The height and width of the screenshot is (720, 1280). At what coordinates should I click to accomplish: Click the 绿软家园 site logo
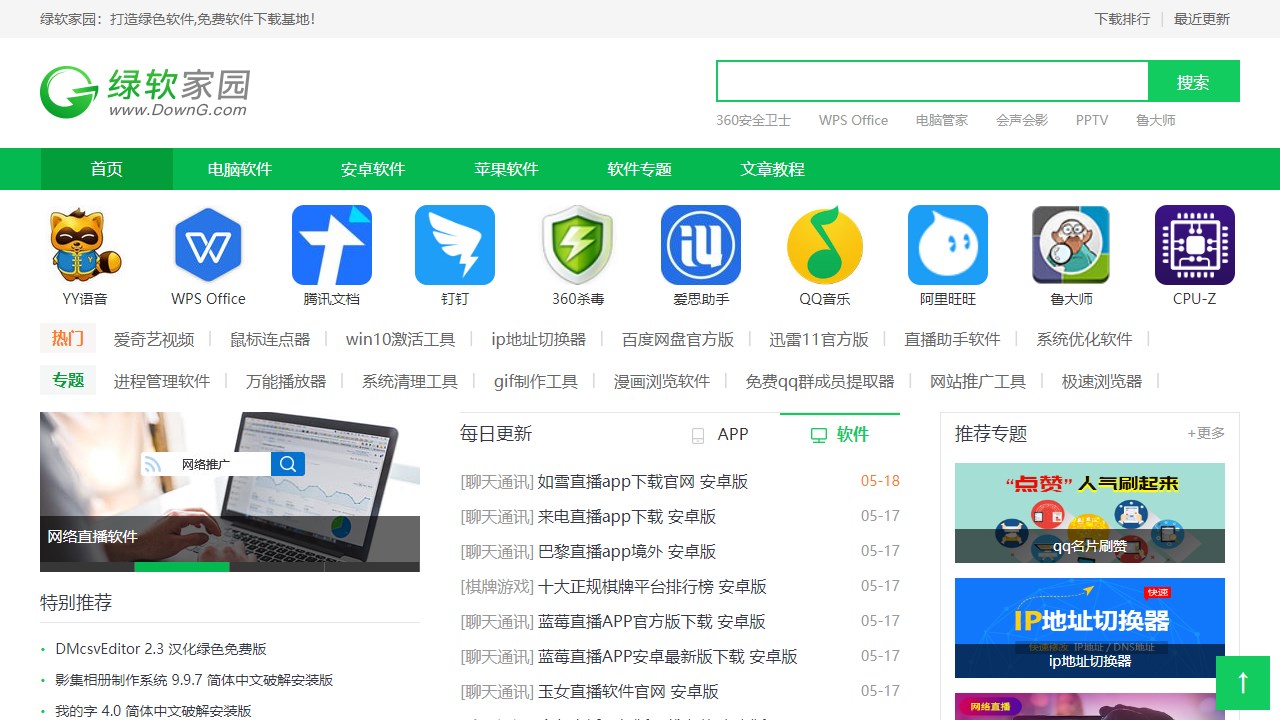[x=145, y=92]
